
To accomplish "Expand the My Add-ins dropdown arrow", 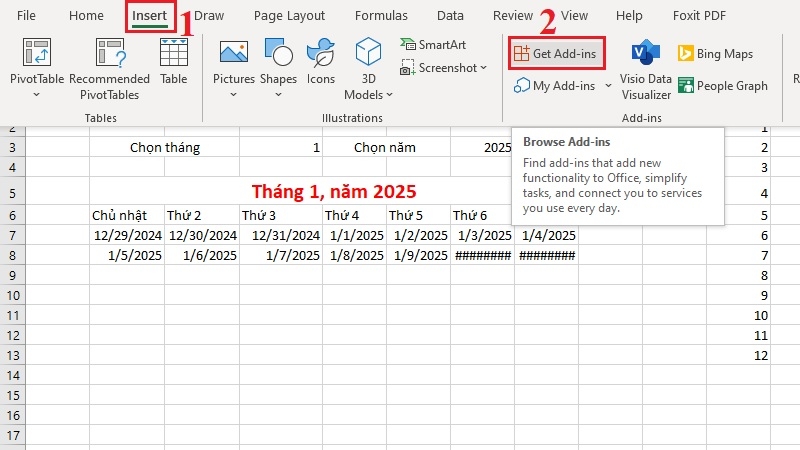I will [608, 86].
